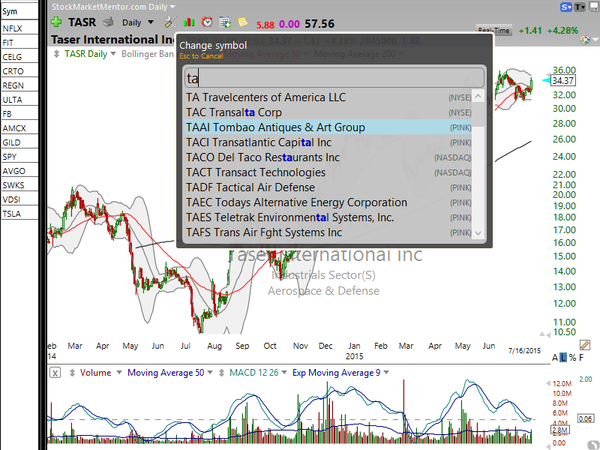Expand the Exp Moving Average 9 dropdown
600x450 pixels.
(386, 373)
